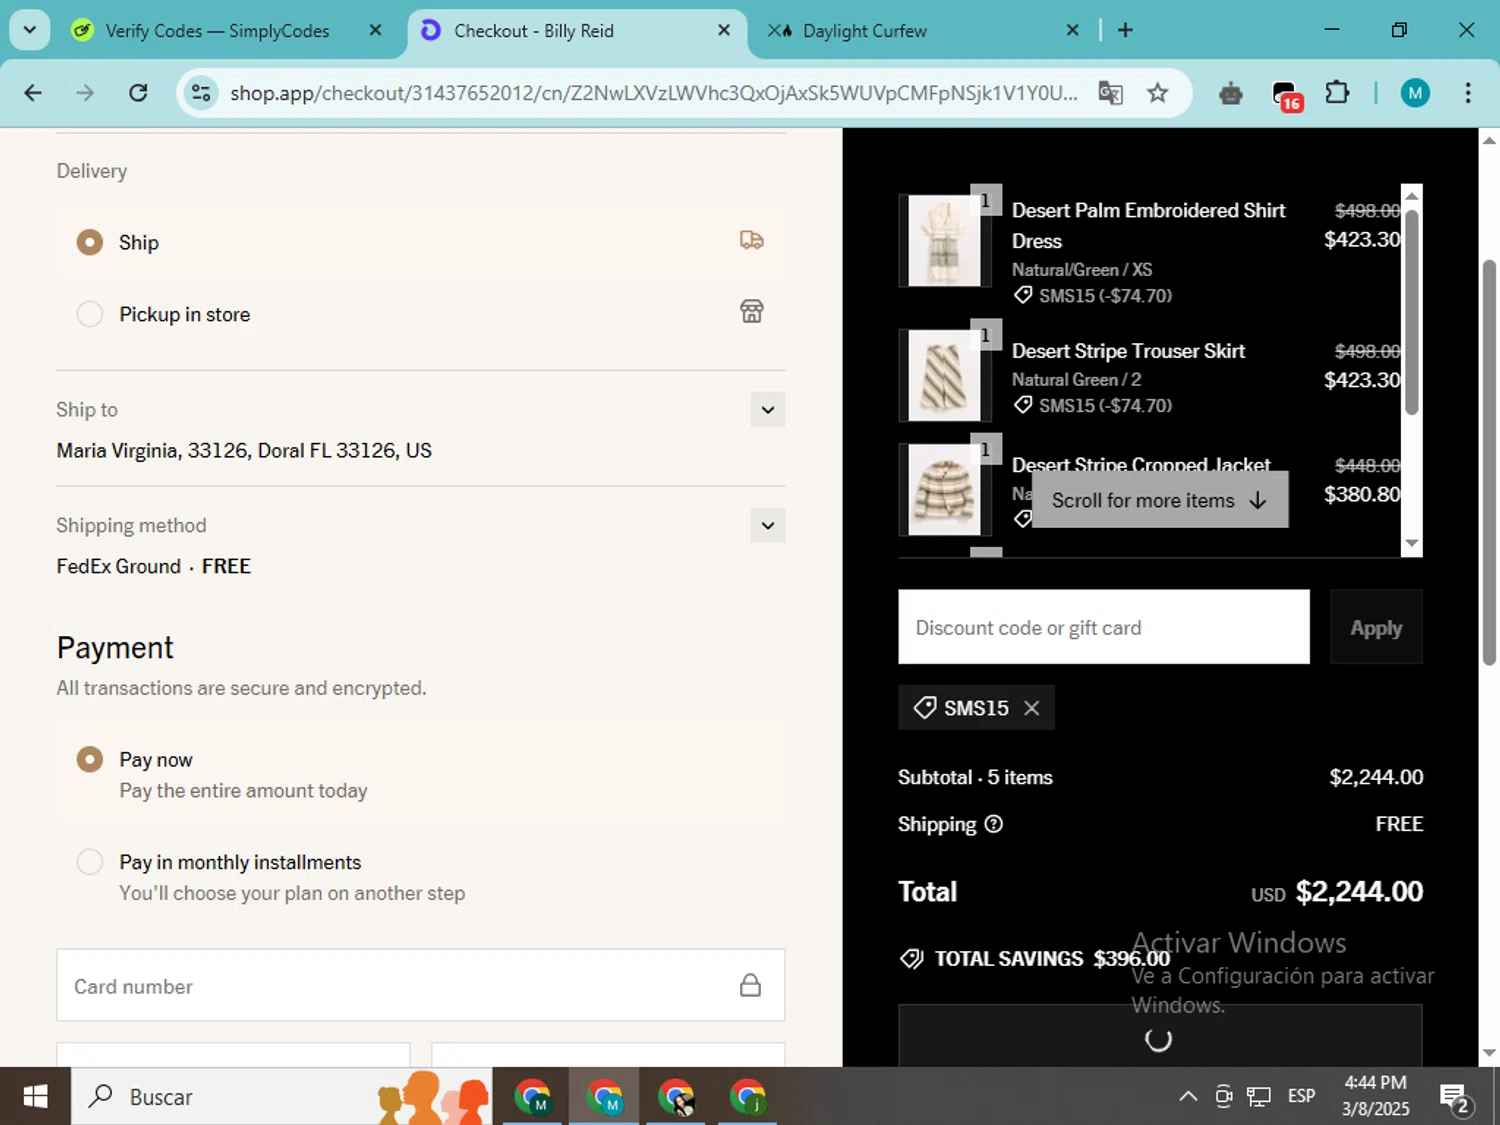Open the translate page icon
The image size is (1500, 1125).
1110,93
